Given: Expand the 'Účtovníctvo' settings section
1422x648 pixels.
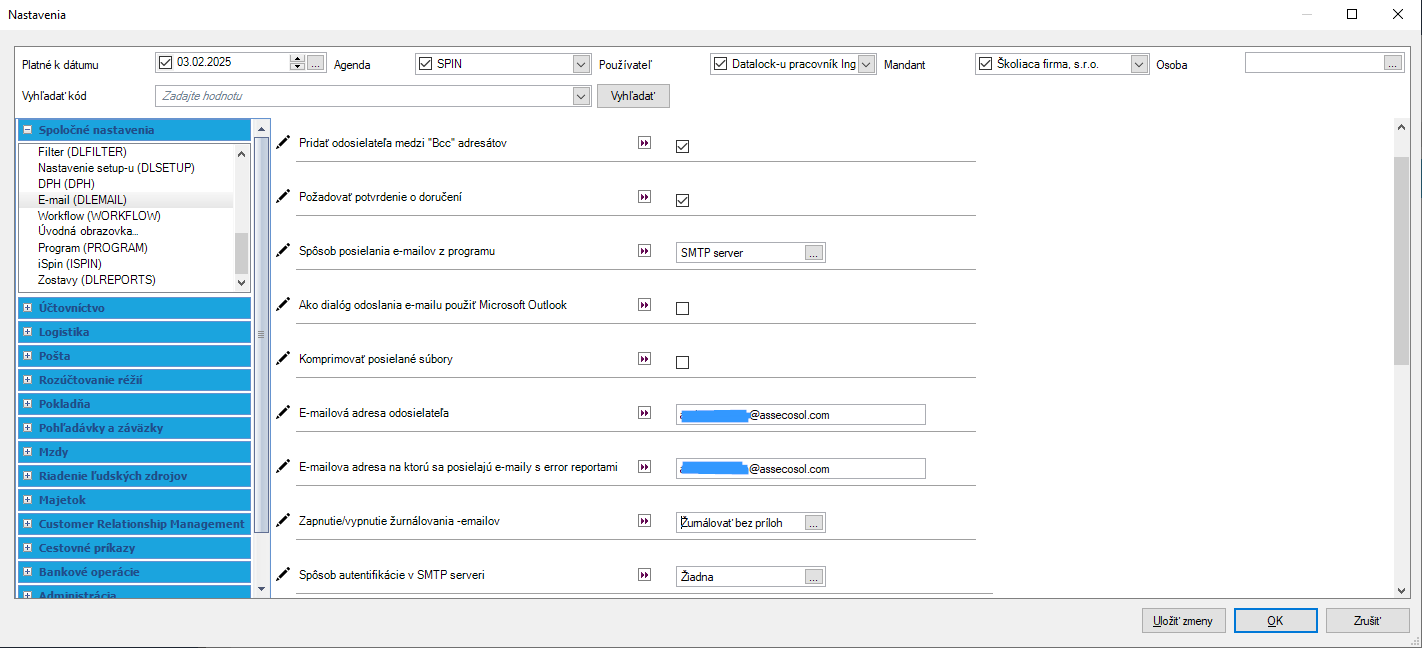Looking at the screenshot, I should pyautogui.click(x=28, y=308).
